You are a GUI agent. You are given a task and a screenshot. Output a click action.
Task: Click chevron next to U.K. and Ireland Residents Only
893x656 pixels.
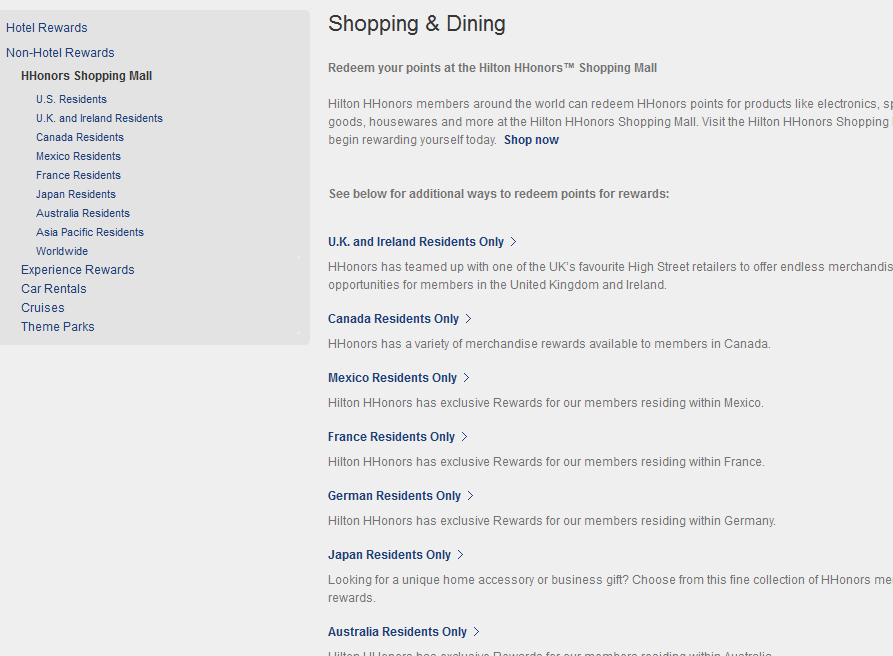(x=513, y=241)
